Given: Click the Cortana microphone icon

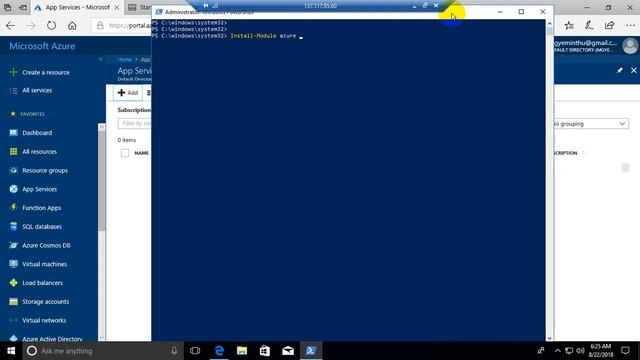Looking at the screenshot, I should coord(174,351).
